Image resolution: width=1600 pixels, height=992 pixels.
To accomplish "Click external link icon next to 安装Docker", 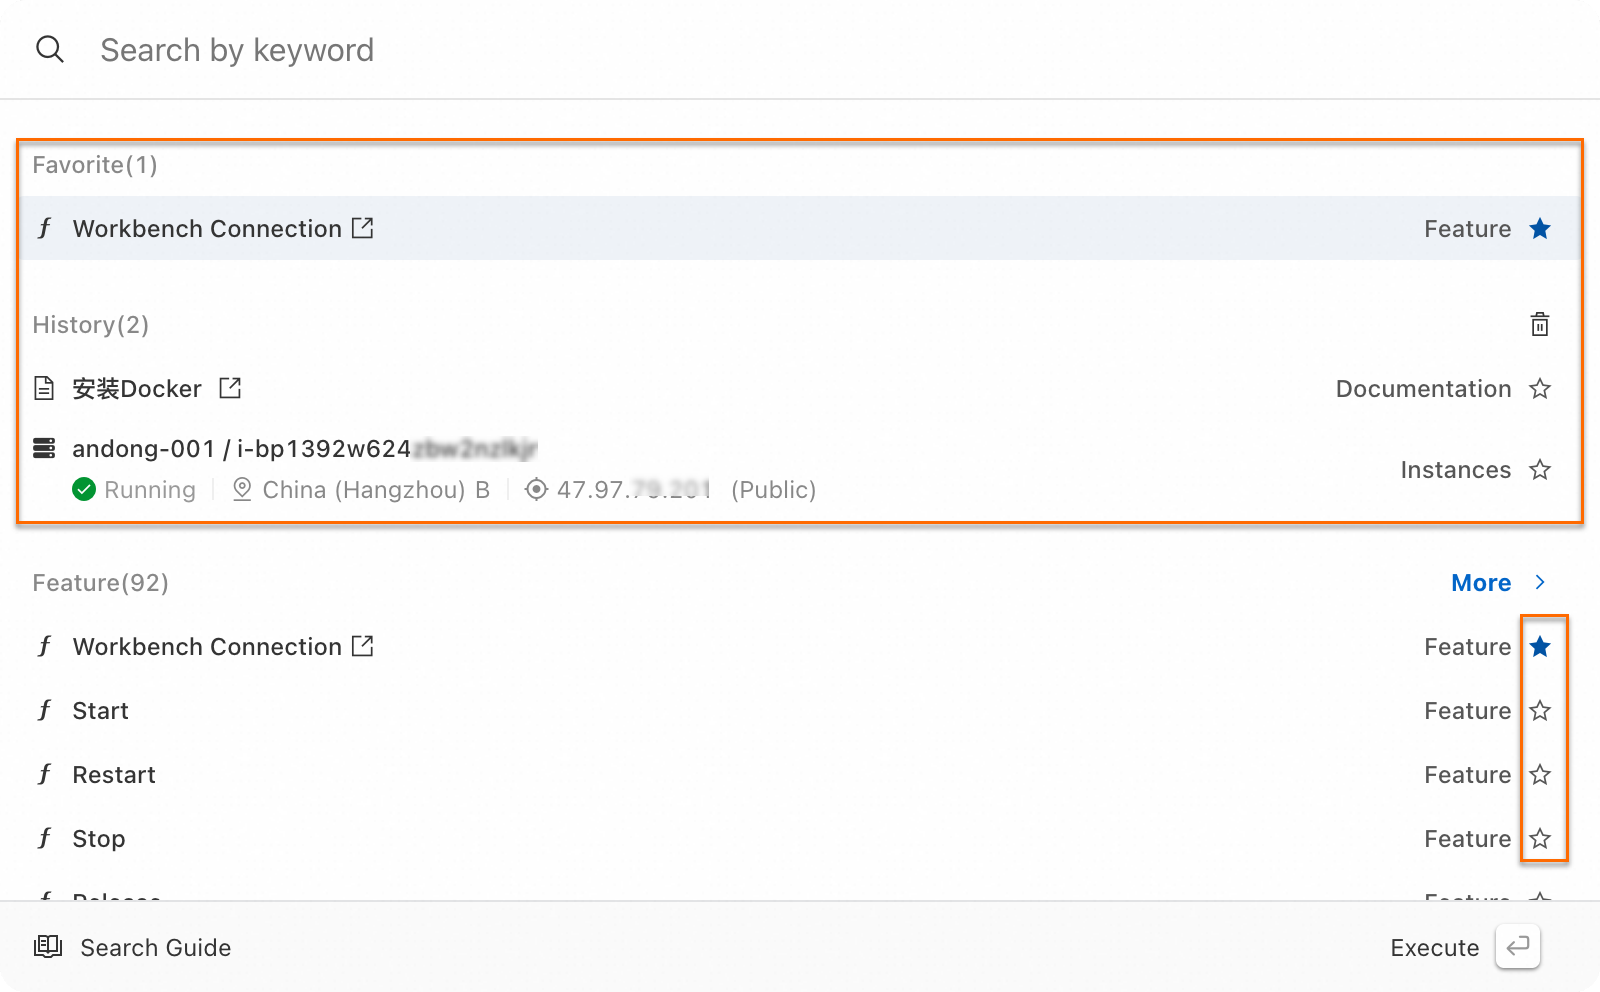I will click(x=230, y=388).
